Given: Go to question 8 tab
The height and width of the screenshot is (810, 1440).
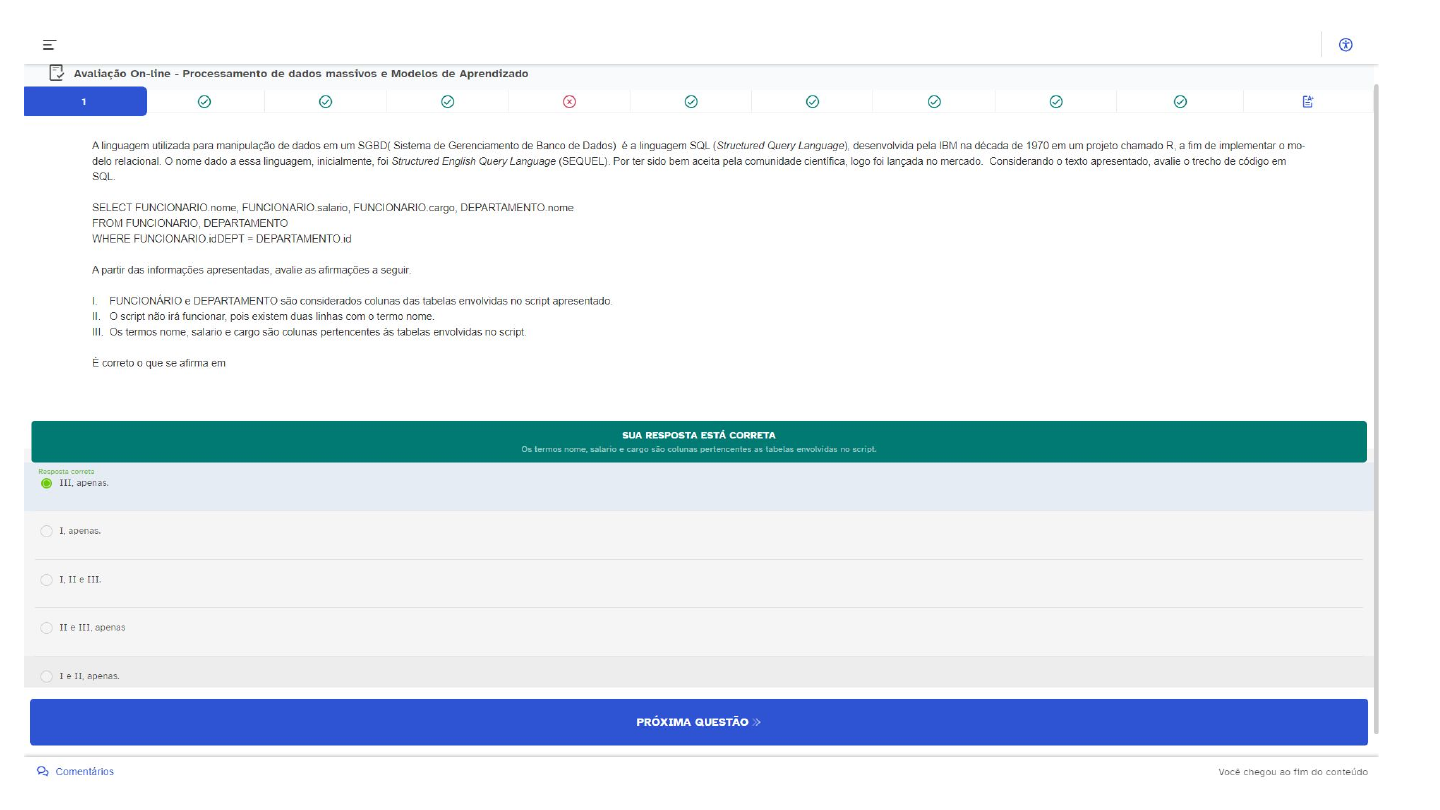Looking at the screenshot, I should (933, 101).
